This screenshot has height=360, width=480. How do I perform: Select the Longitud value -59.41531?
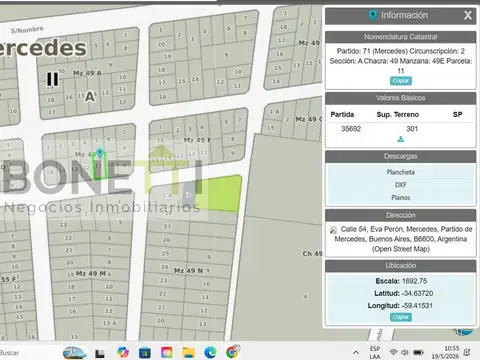[x=417, y=306]
